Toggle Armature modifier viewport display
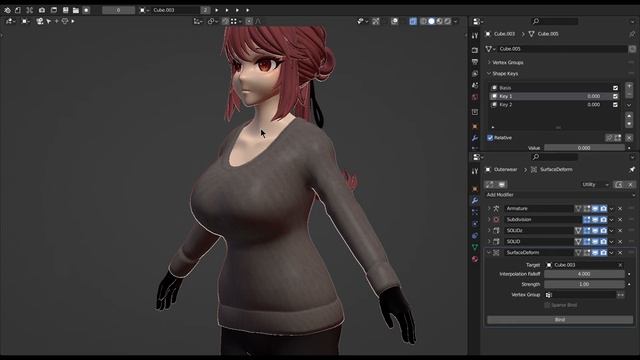The width and height of the screenshot is (640, 360). 595,209
